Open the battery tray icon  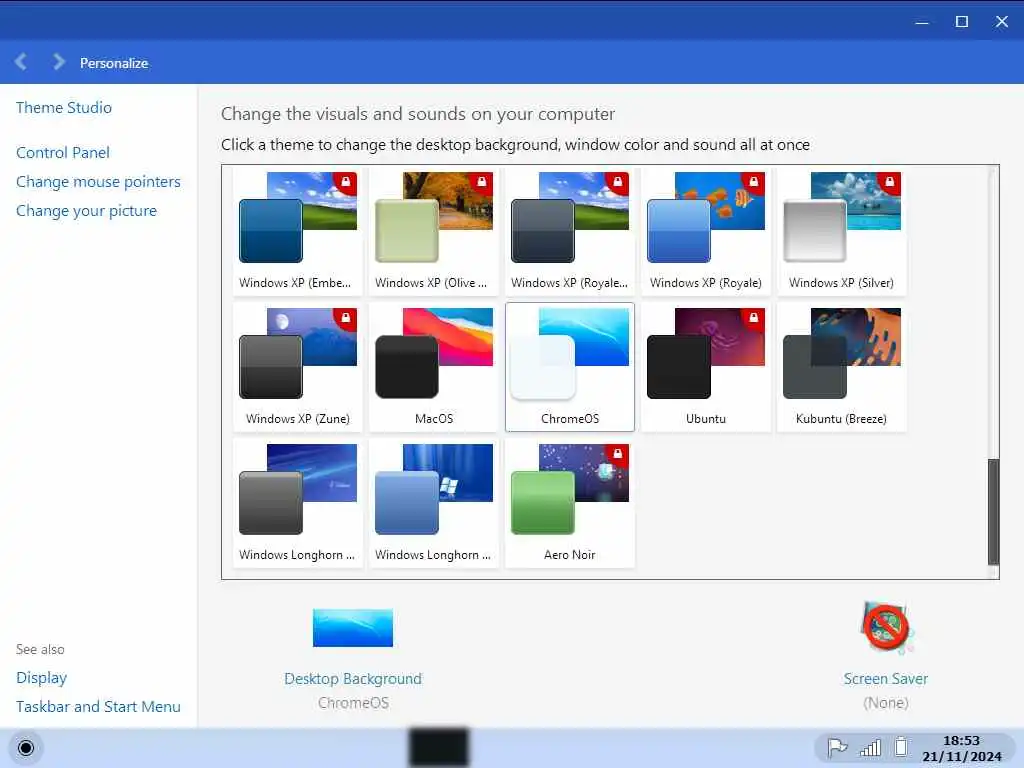tap(901, 747)
